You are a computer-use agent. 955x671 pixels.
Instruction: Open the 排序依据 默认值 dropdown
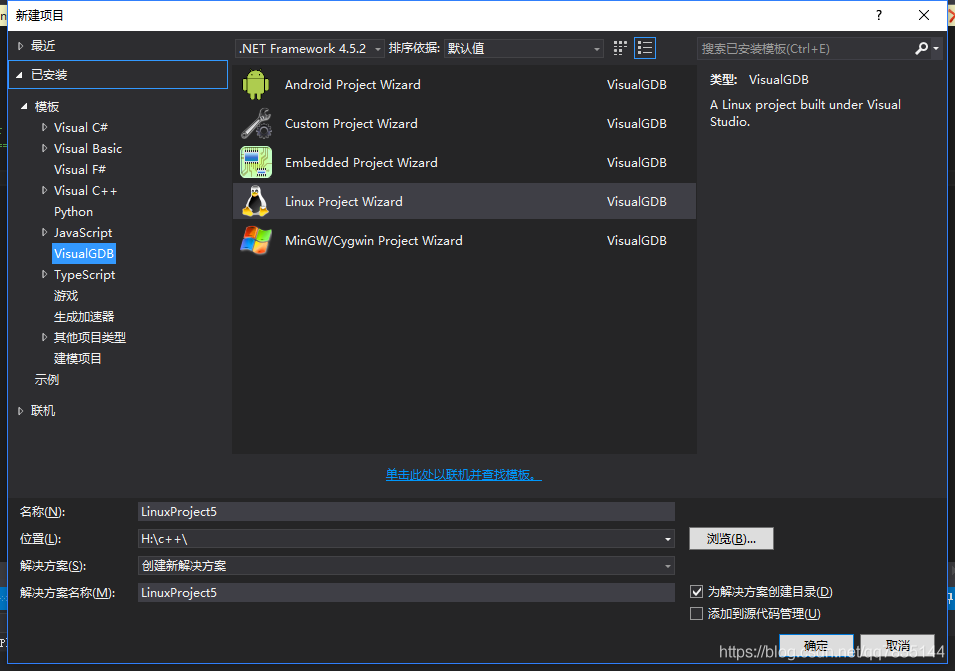524,49
